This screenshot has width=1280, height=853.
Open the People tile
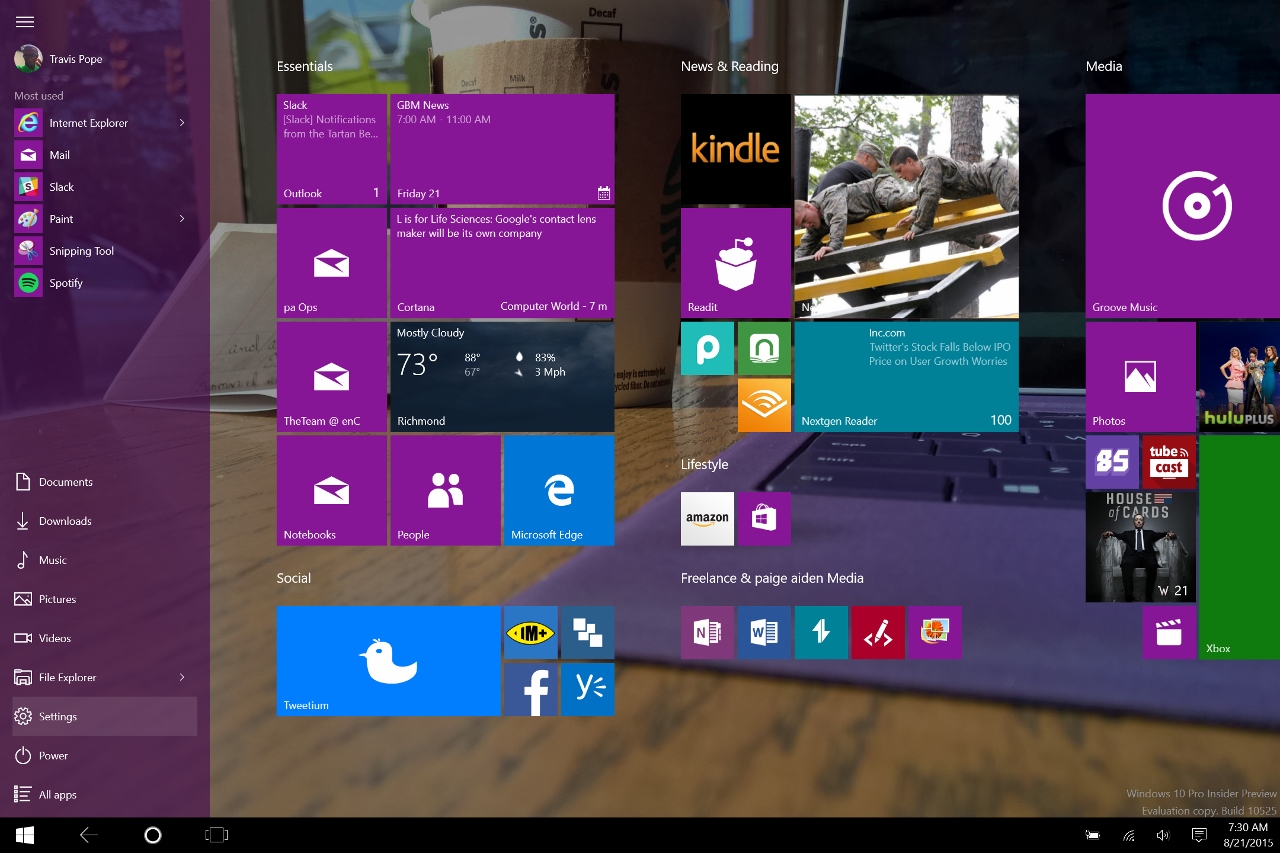click(x=445, y=490)
